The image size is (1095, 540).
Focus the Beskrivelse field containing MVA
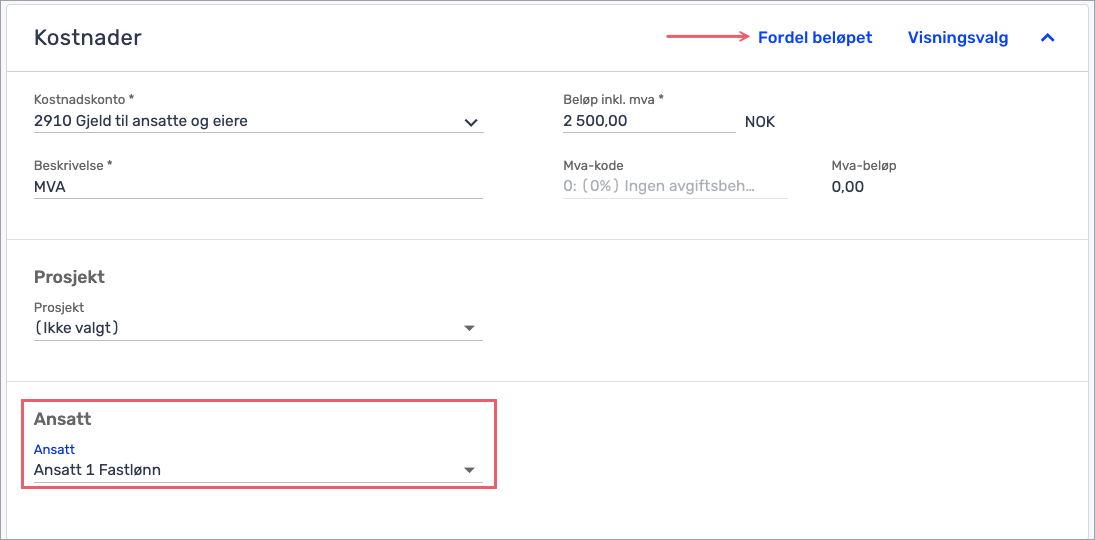coord(258,187)
